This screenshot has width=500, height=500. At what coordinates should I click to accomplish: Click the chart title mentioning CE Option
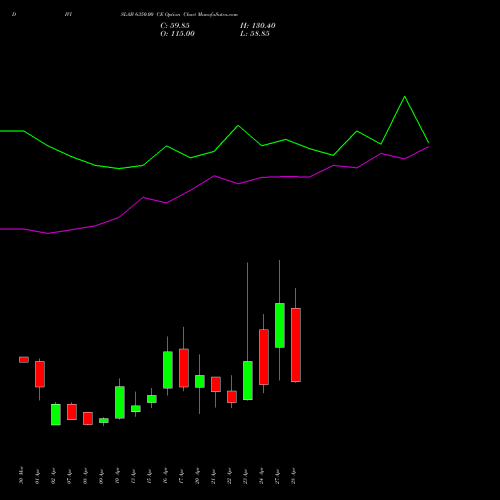(x=179, y=15)
